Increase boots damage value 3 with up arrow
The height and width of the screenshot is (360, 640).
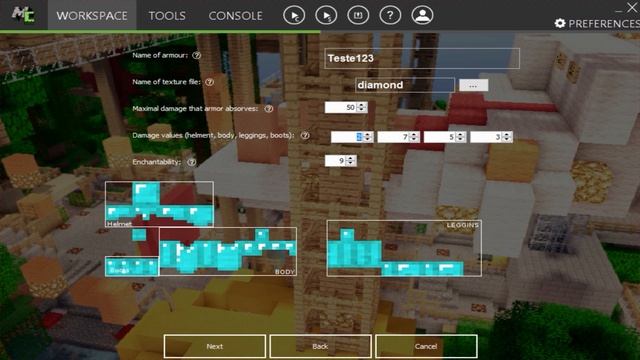[507, 134]
